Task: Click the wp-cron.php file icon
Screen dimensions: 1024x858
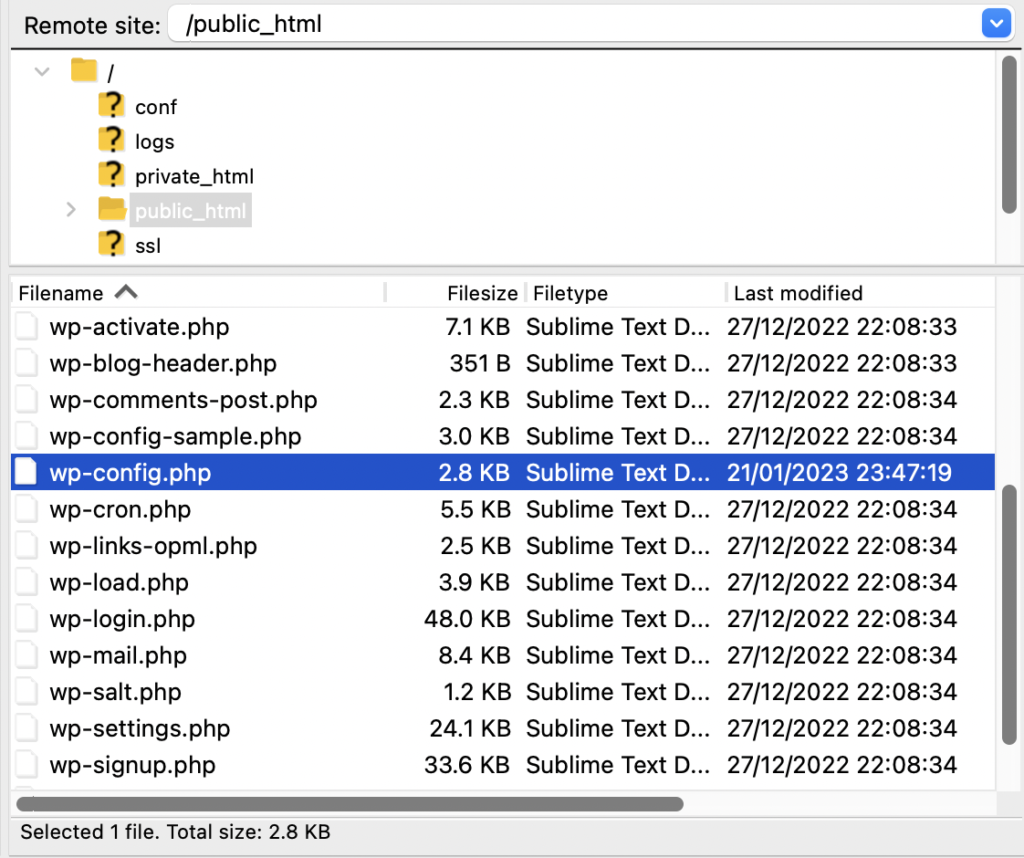Action: (26, 509)
